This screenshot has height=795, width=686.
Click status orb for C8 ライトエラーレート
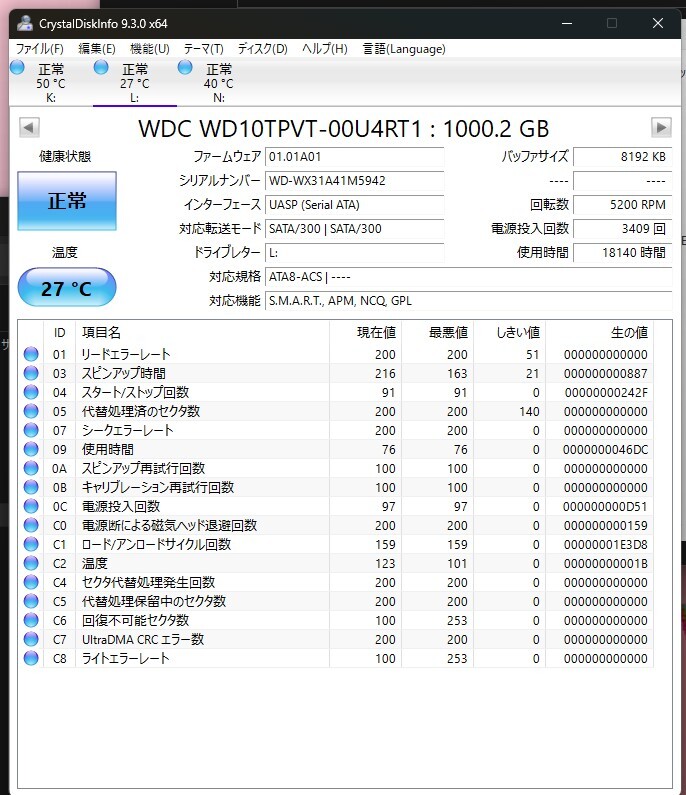tap(31, 658)
